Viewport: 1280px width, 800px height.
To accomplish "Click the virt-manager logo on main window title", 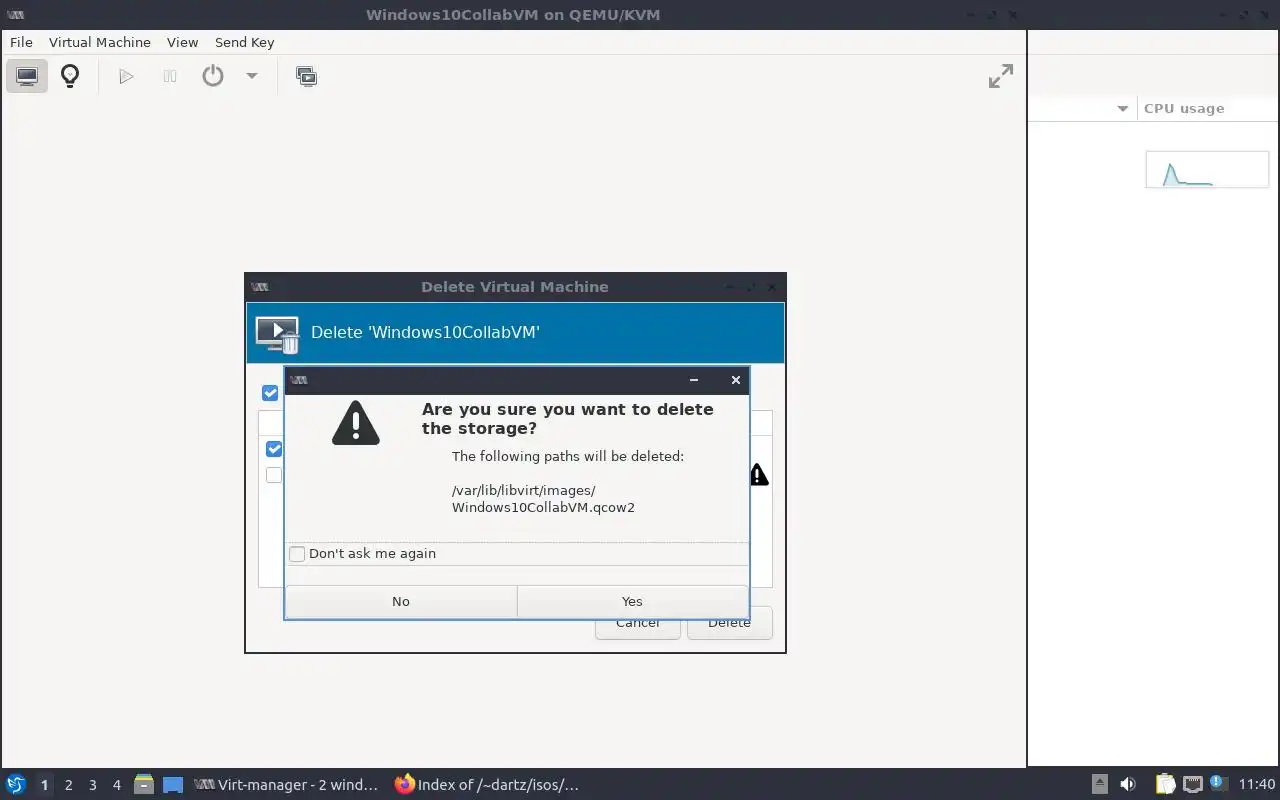I will [15, 15].
